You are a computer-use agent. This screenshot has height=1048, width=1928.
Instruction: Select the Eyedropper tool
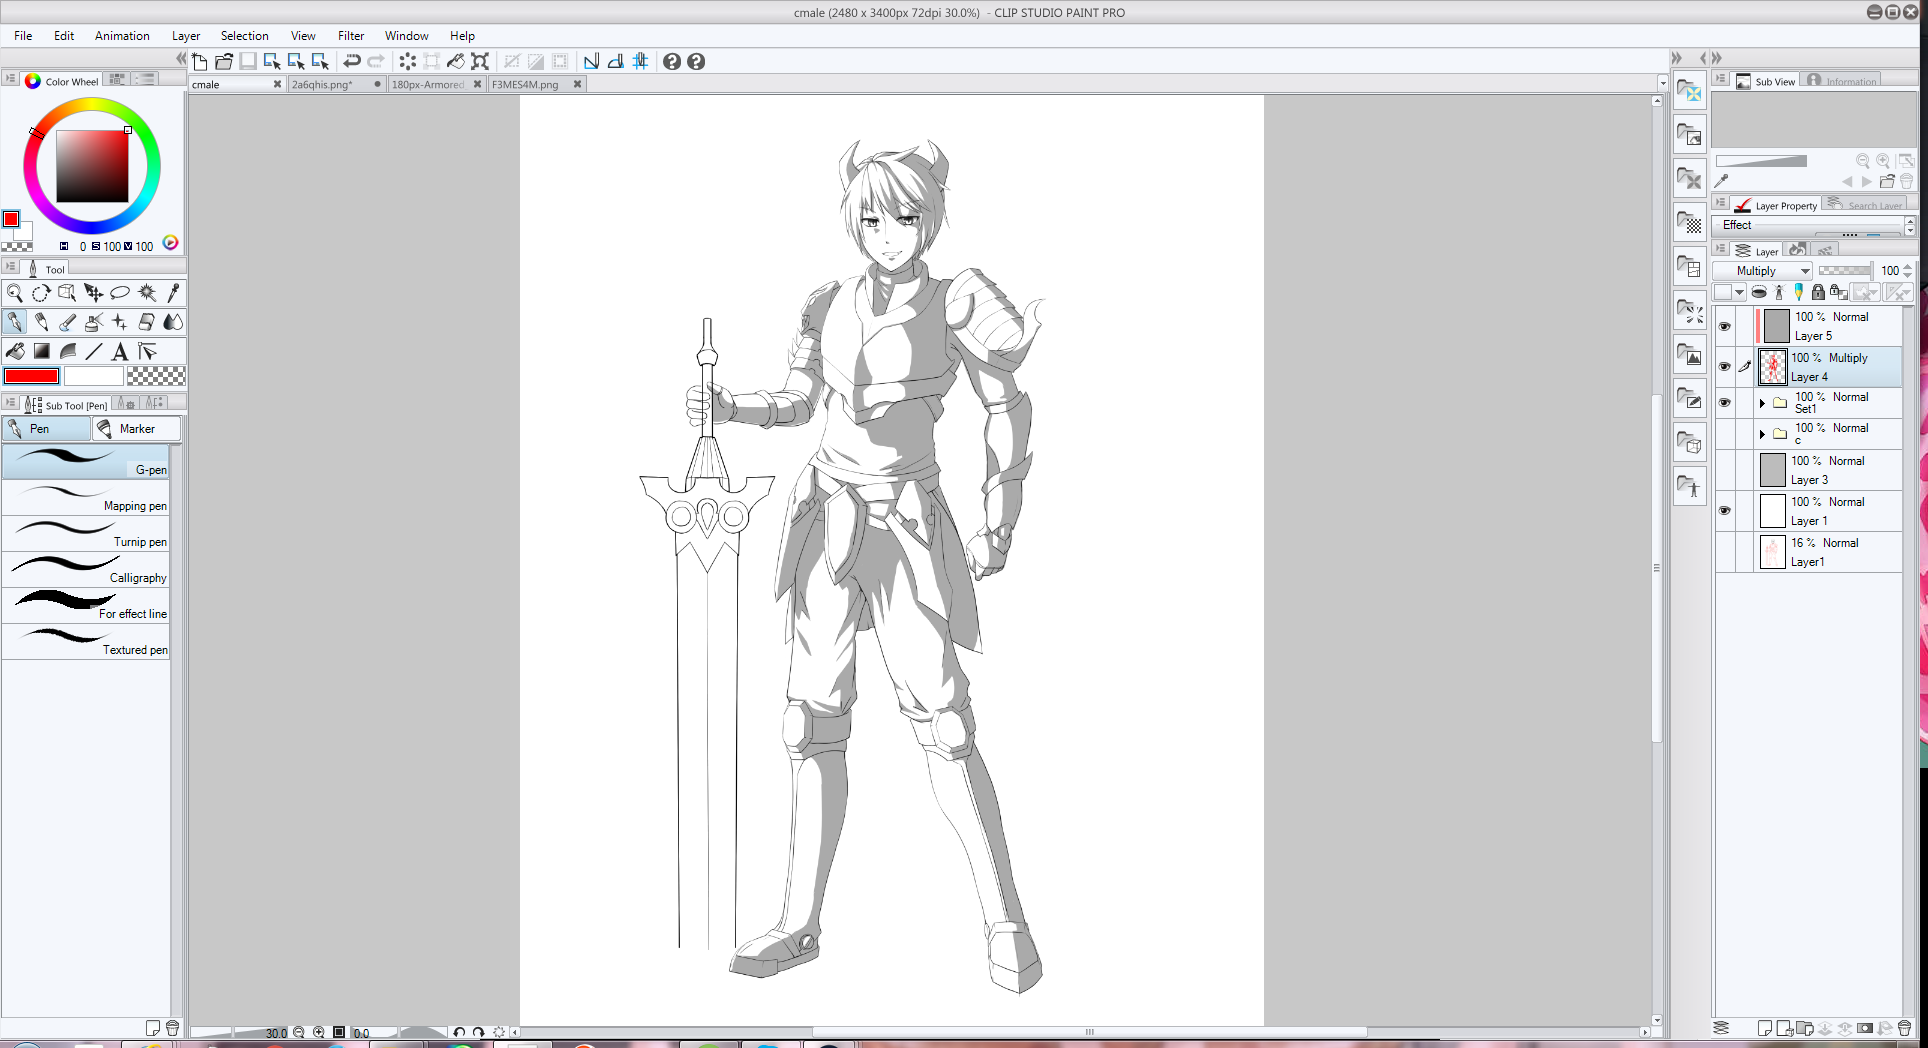click(x=173, y=293)
